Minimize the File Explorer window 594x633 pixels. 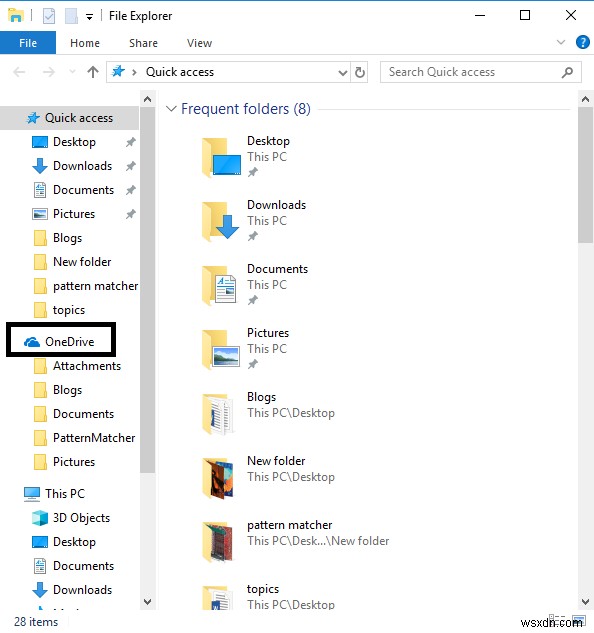point(480,15)
